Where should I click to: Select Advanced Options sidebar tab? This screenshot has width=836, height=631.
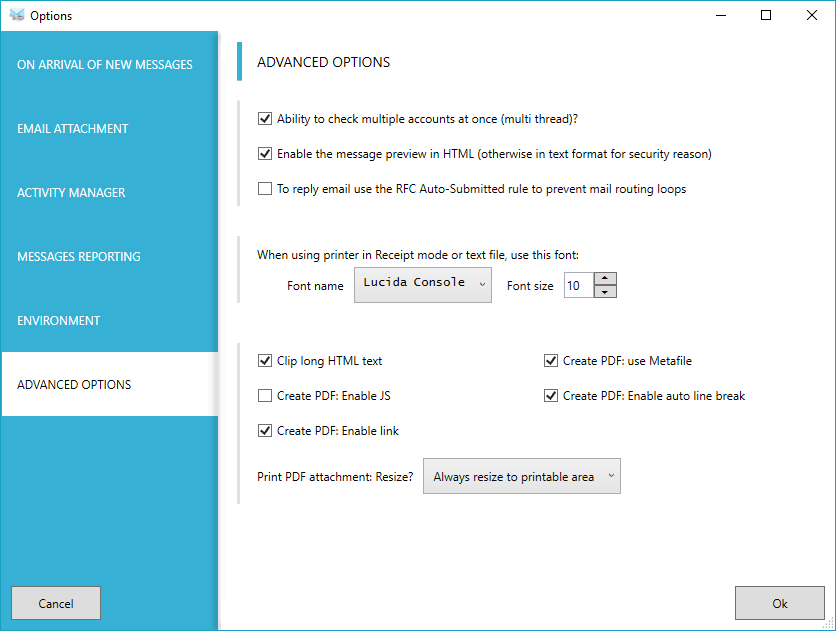[x=109, y=384]
